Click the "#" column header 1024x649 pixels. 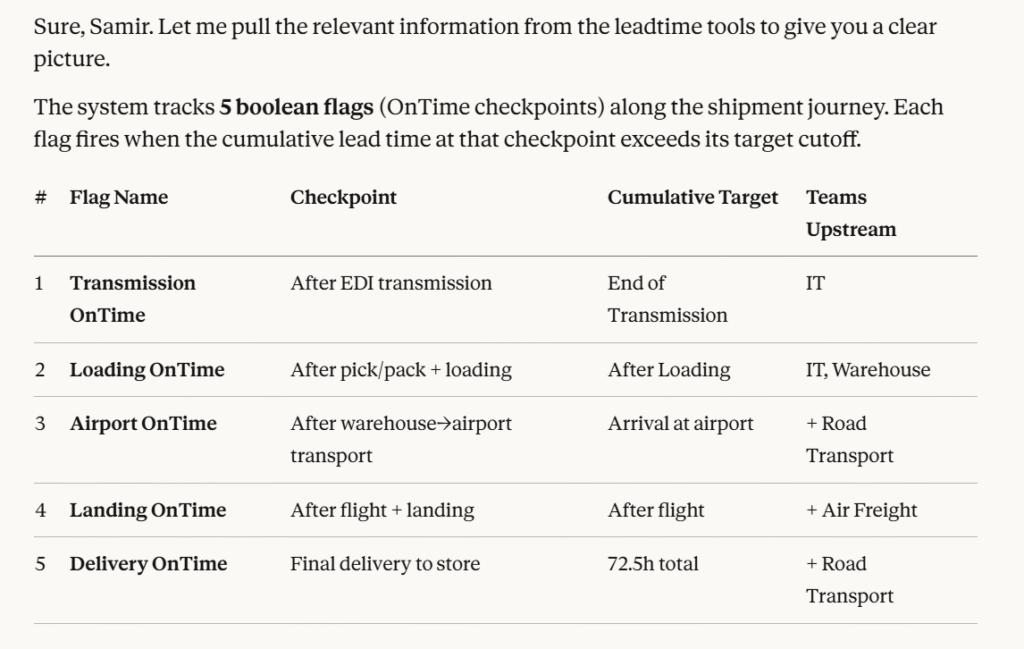(x=40, y=198)
